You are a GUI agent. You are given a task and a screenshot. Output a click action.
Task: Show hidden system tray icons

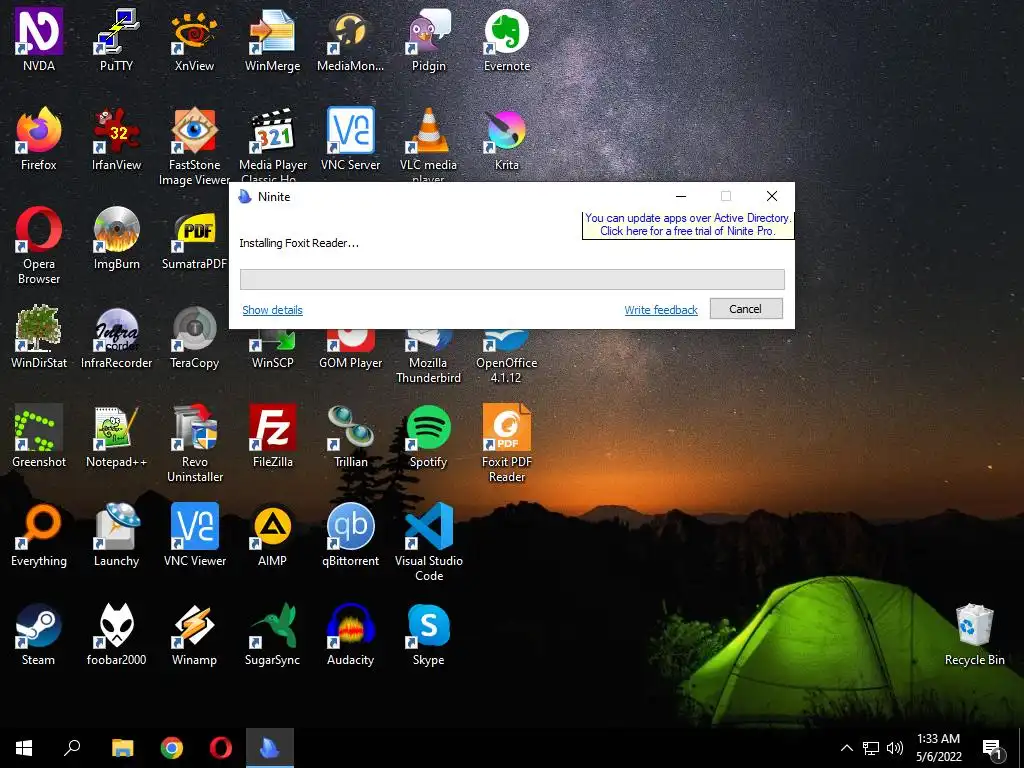click(x=846, y=748)
